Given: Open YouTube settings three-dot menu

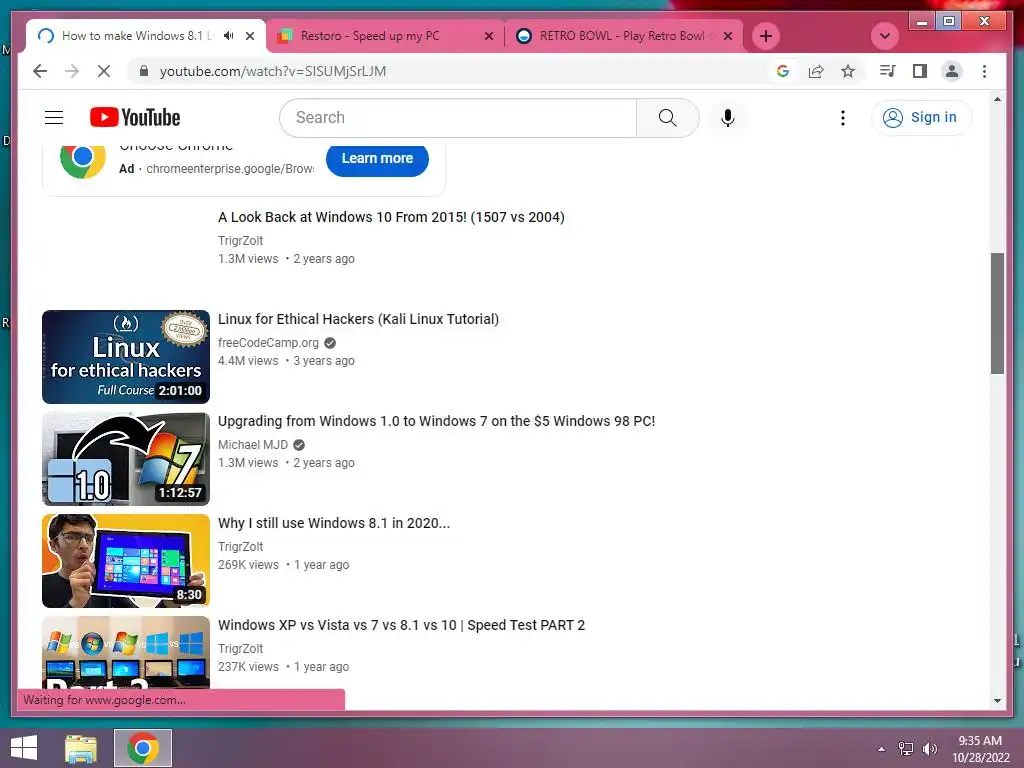Looking at the screenshot, I should point(842,118).
